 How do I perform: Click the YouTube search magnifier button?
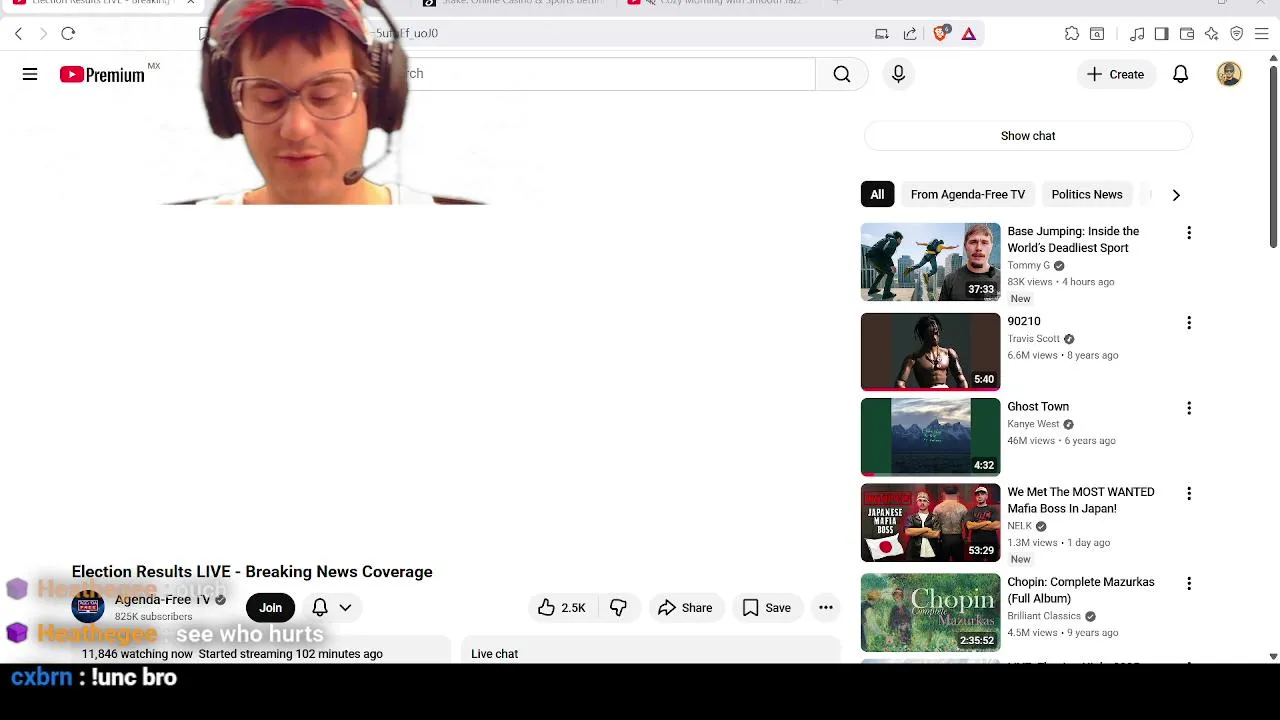(842, 74)
